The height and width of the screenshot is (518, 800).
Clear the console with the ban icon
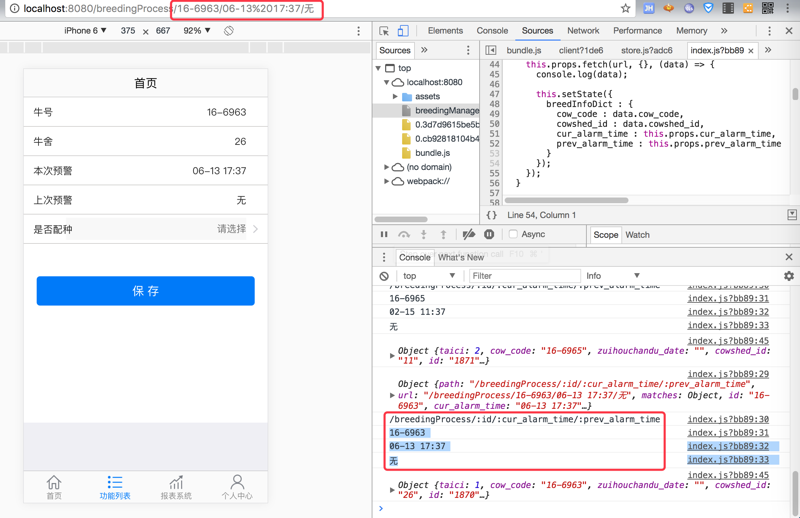click(x=384, y=276)
